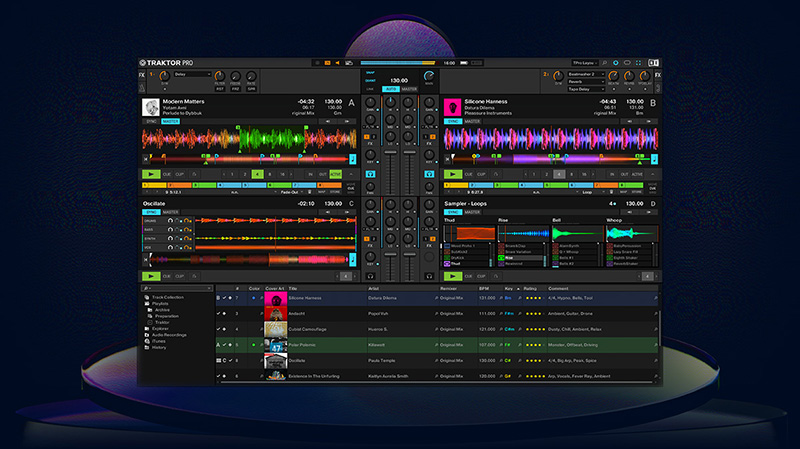Screen dimensions: 800x449
Task: Open preferences gear icon in header
Action: click(616, 63)
